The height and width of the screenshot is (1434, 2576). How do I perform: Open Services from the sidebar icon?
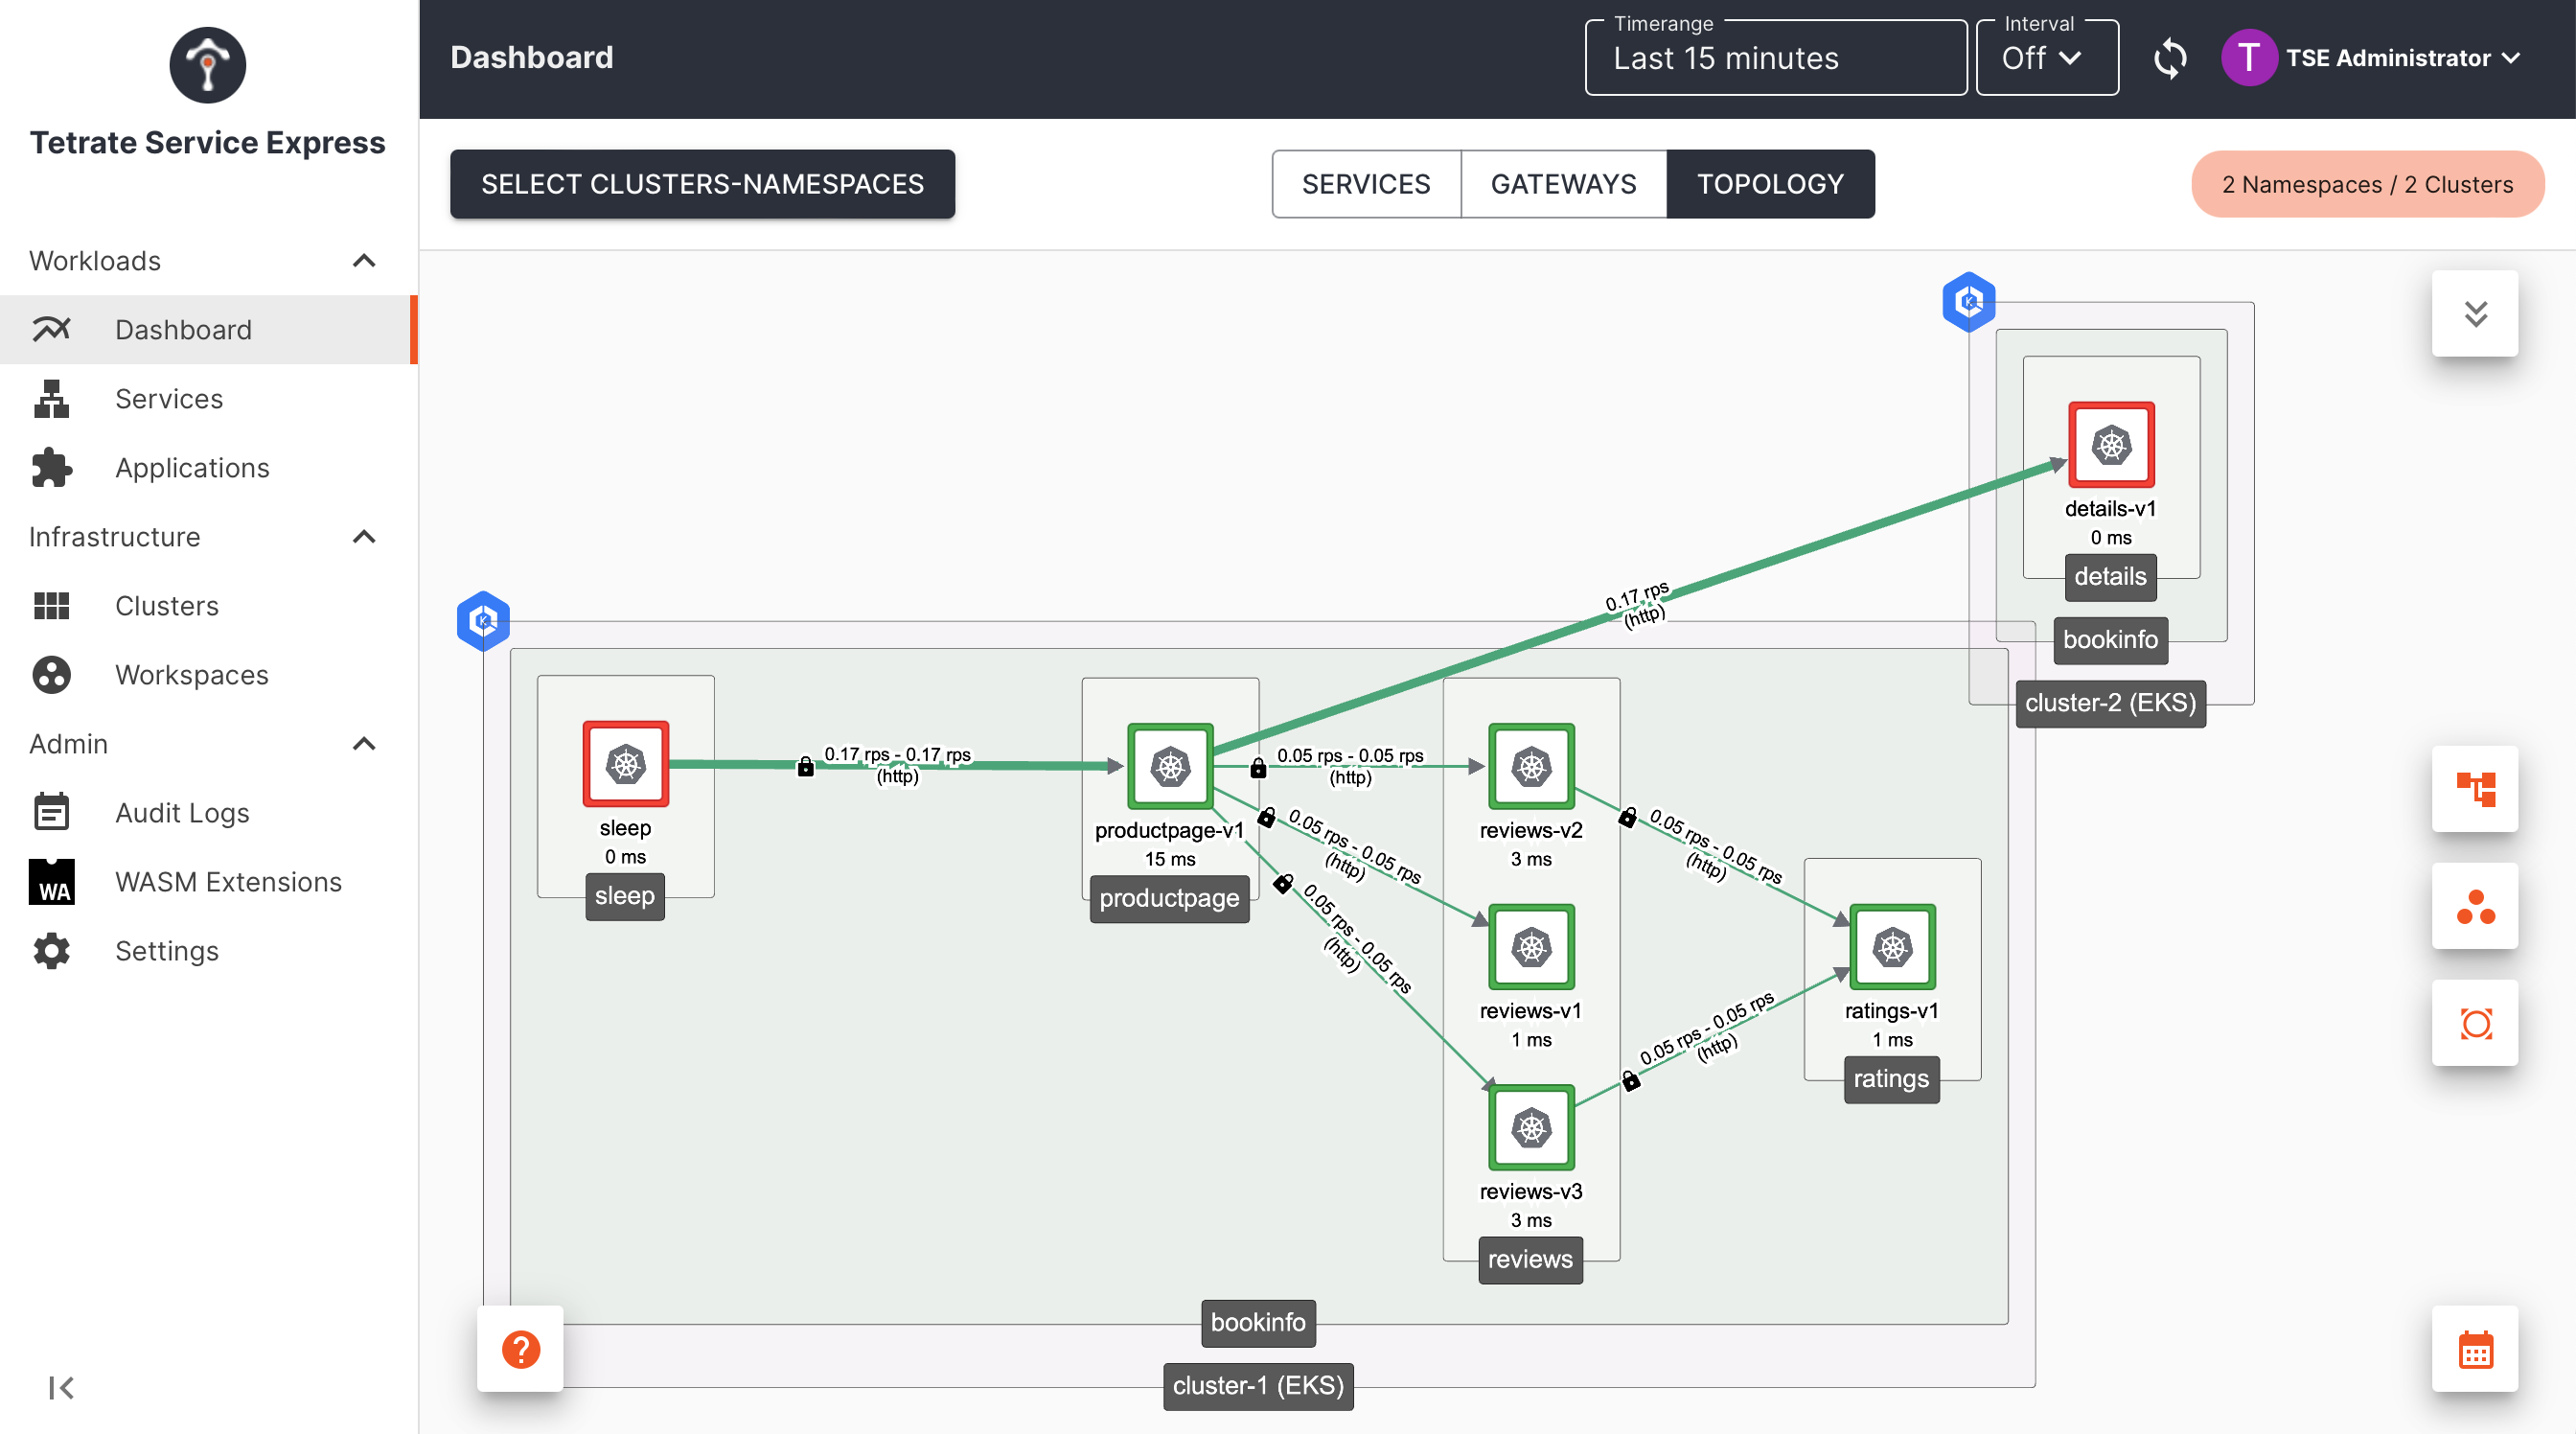tap(52, 398)
